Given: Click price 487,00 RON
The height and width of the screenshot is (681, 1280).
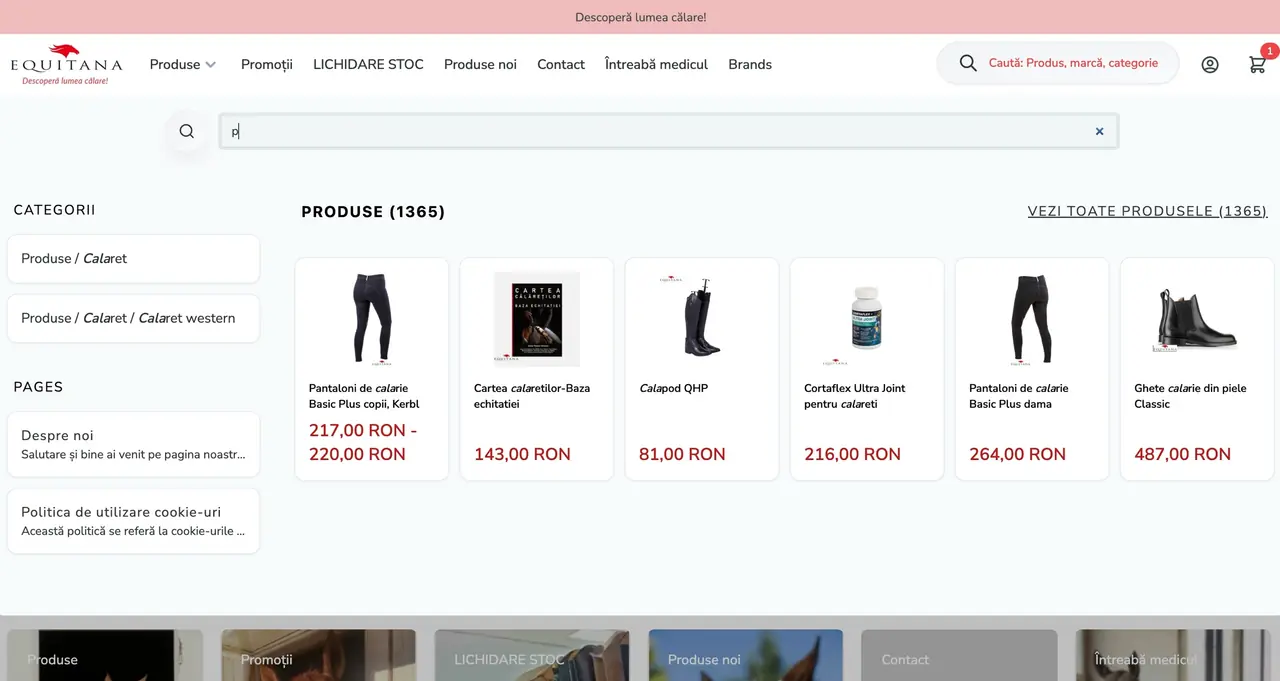Looking at the screenshot, I should [x=1182, y=454].
